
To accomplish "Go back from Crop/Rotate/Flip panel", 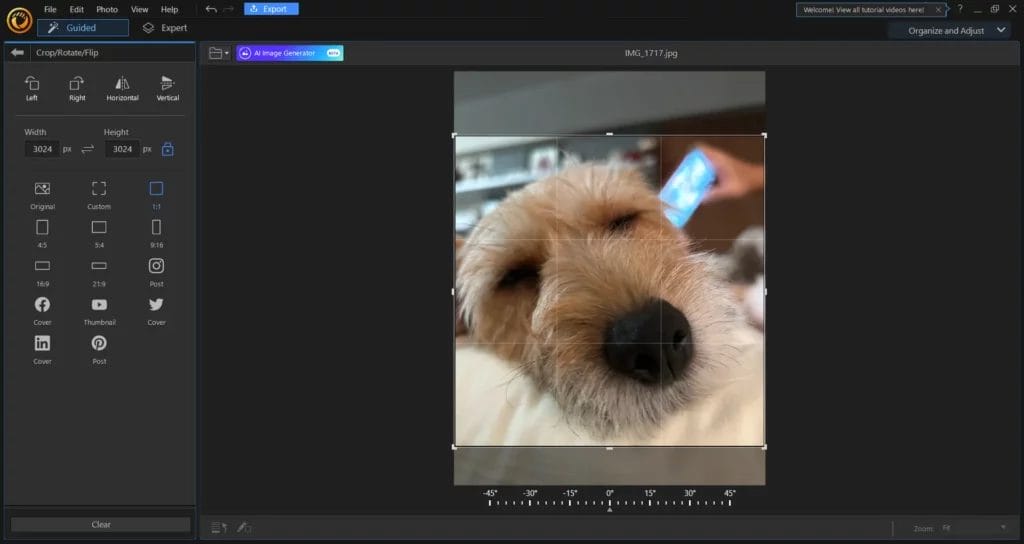I will coord(17,52).
